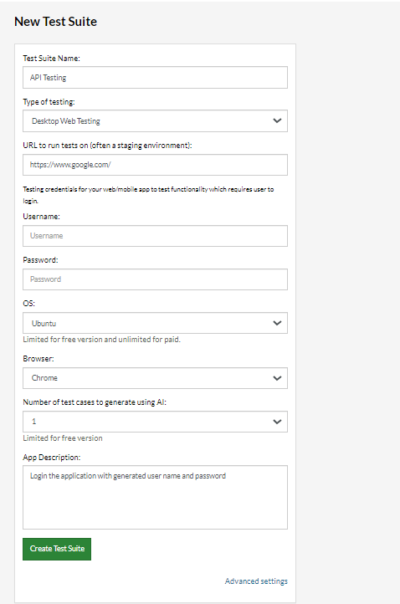400x604 pixels.
Task: Open the Chrome browser dropdown
Action: [x=155, y=378]
